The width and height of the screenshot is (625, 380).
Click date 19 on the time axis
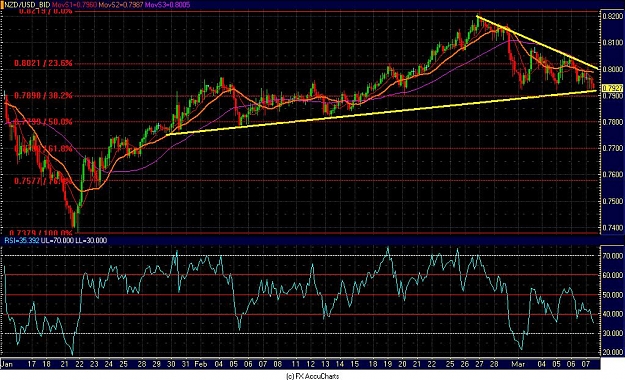(x=388, y=364)
